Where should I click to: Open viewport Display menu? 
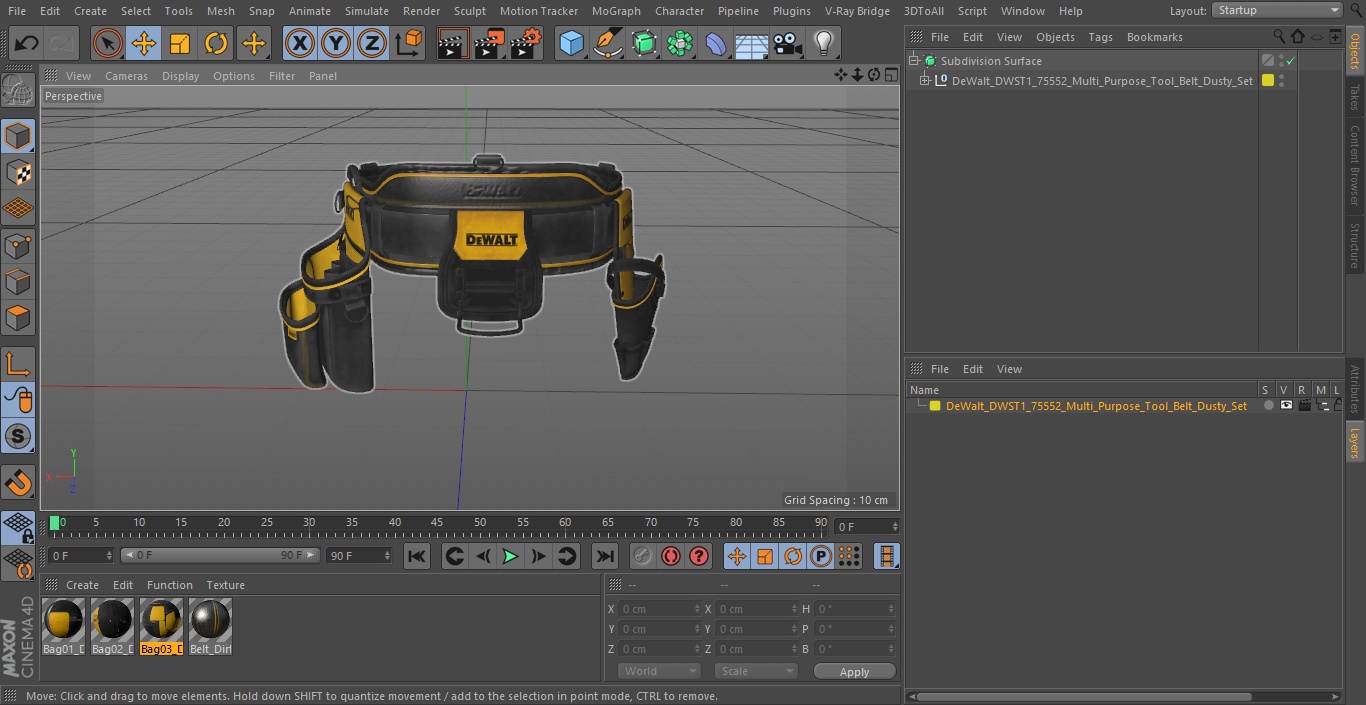180,76
